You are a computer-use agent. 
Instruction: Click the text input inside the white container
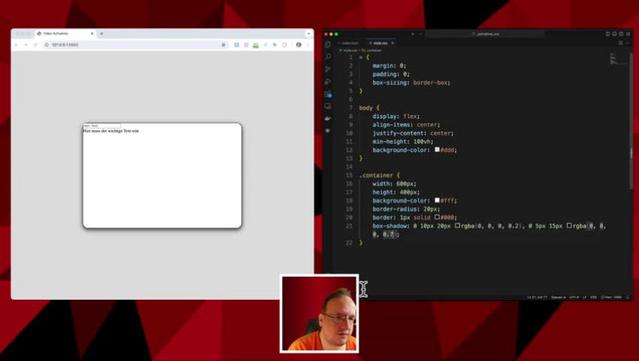tap(101, 126)
